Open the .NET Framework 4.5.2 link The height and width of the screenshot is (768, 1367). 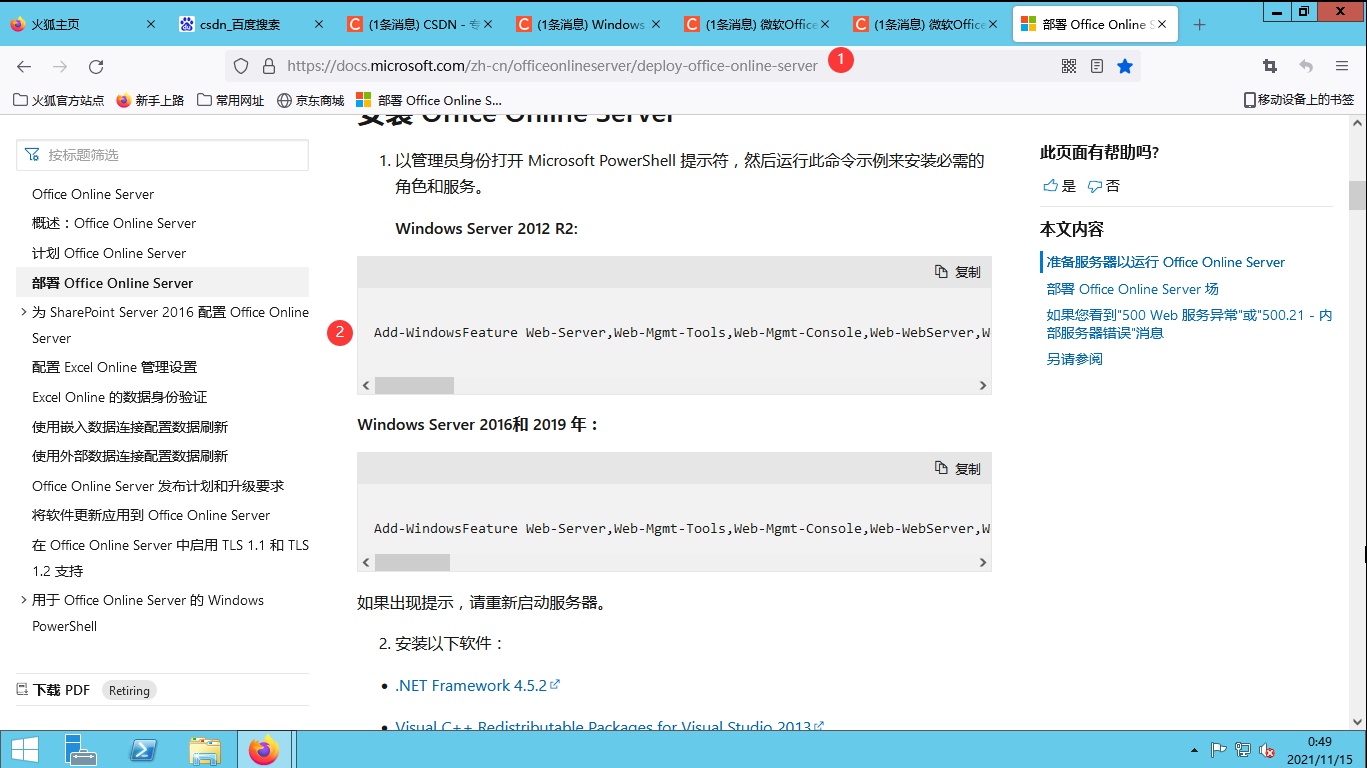tap(471, 685)
